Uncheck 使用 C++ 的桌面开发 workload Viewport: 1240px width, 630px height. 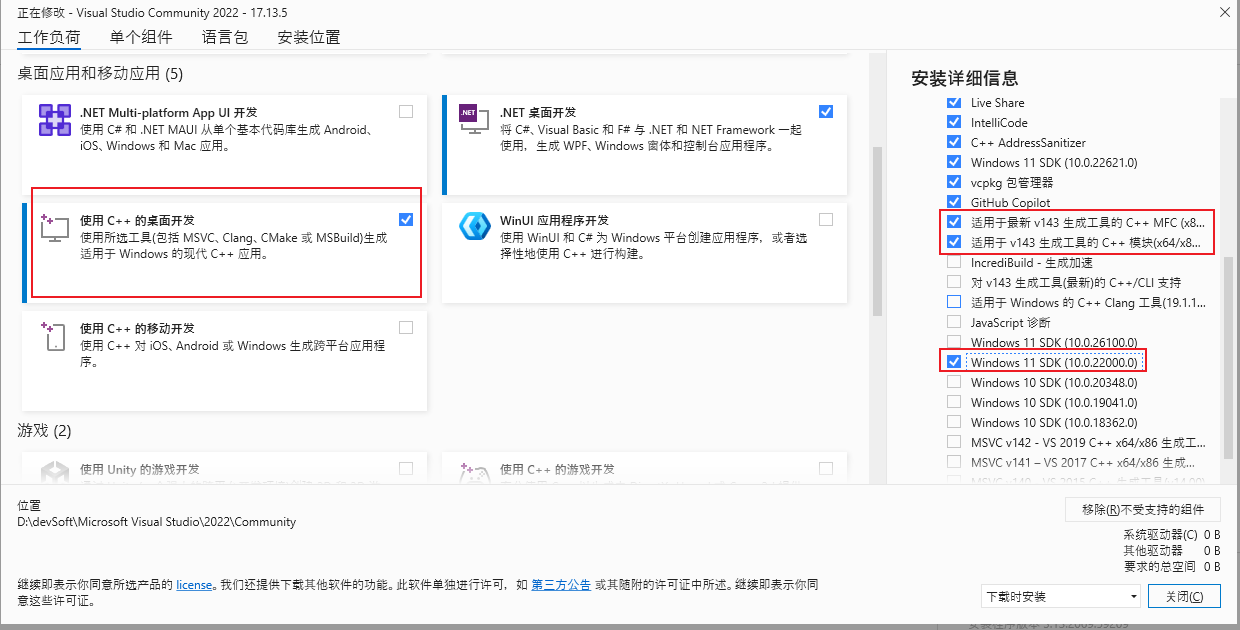pyautogui.click(x=406, y=220)
